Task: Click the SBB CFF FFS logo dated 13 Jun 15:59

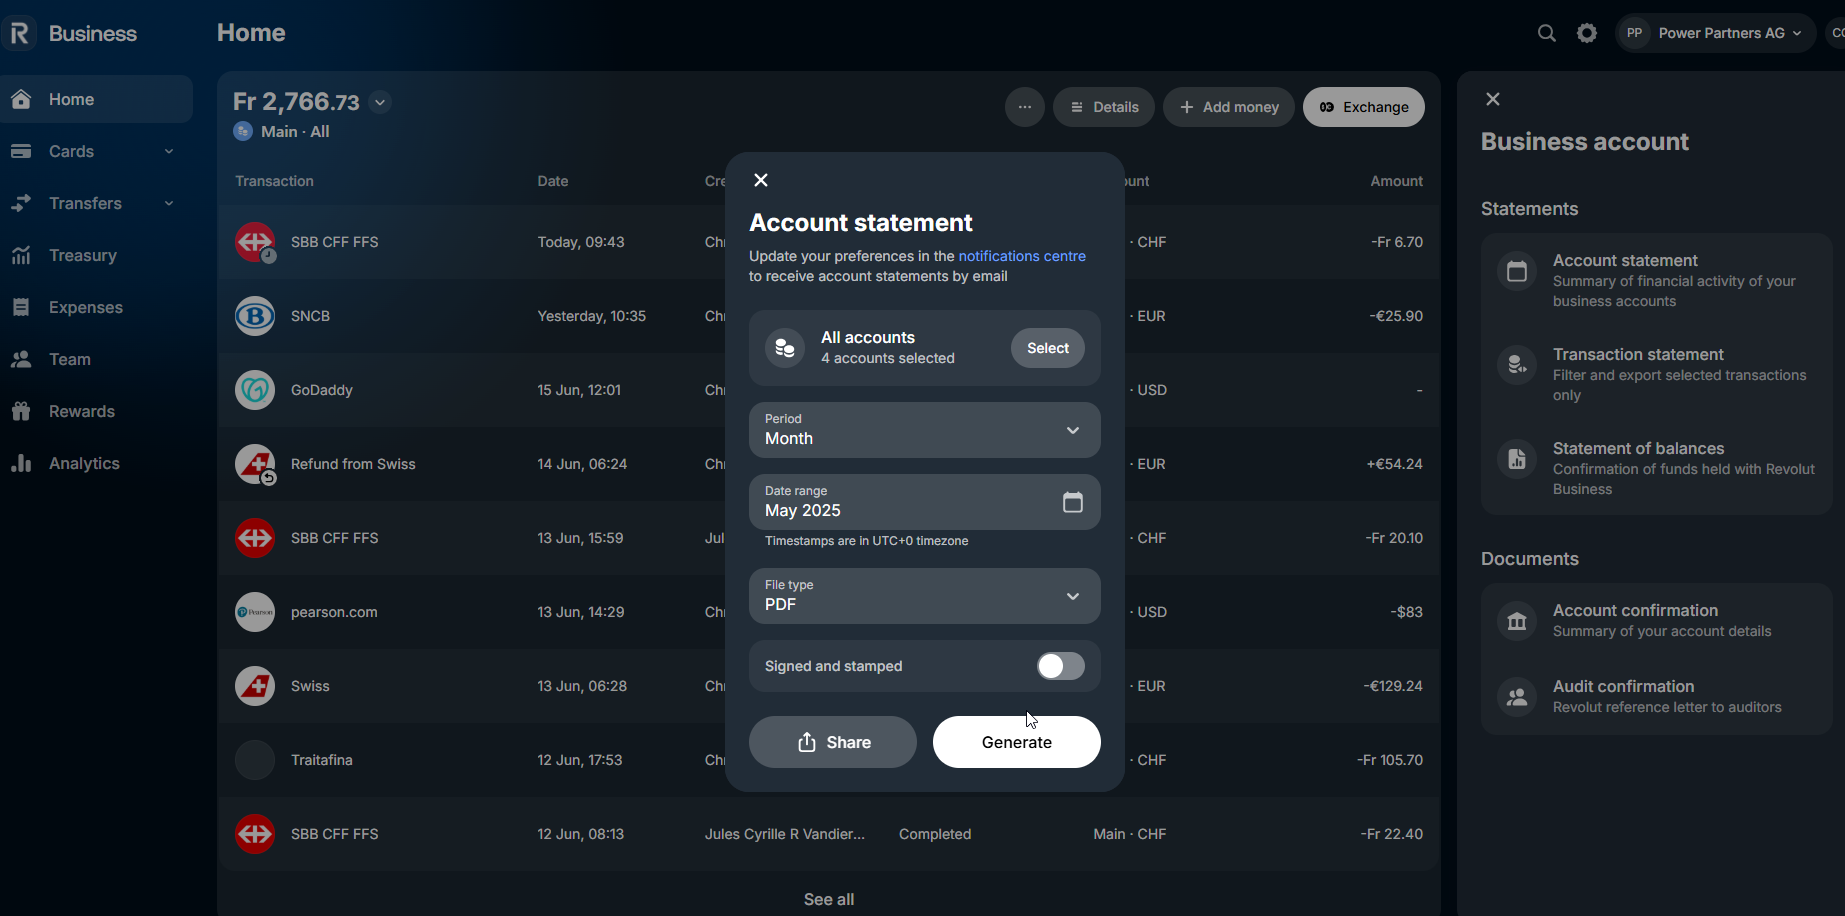Action: pyautogui.click(x=255, y=538)
